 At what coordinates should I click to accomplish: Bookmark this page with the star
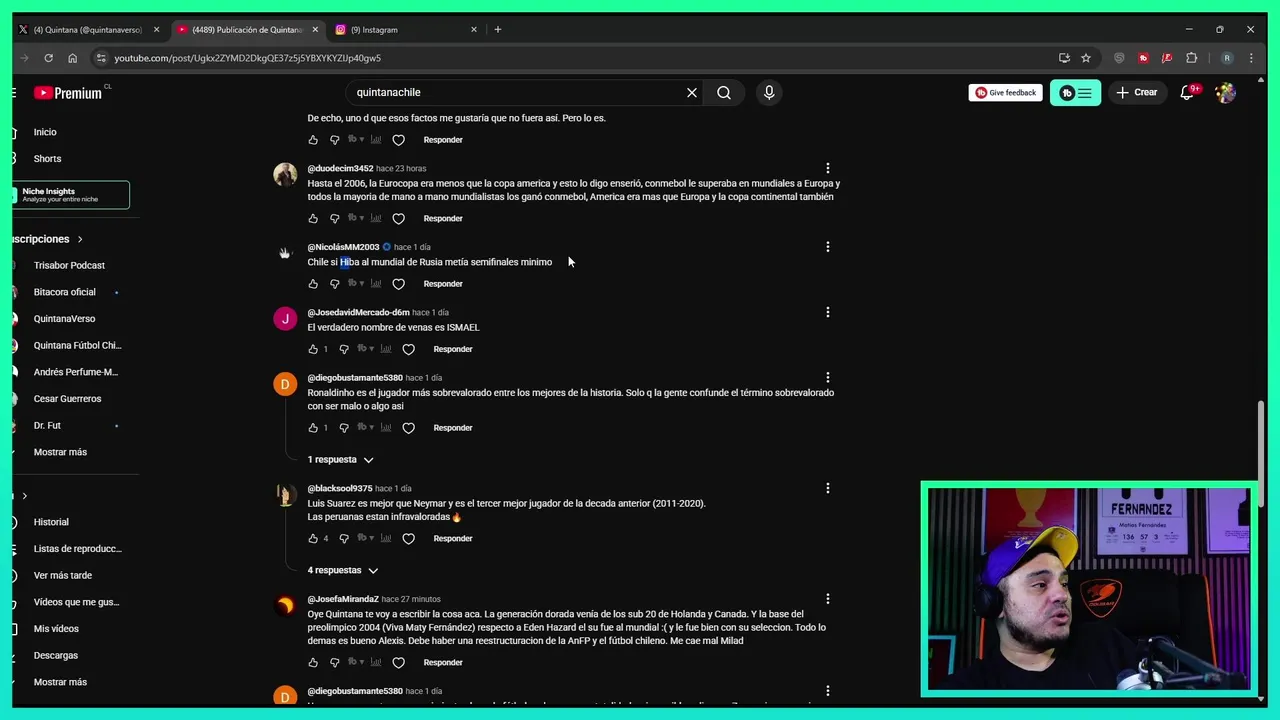coord(1086,58)
